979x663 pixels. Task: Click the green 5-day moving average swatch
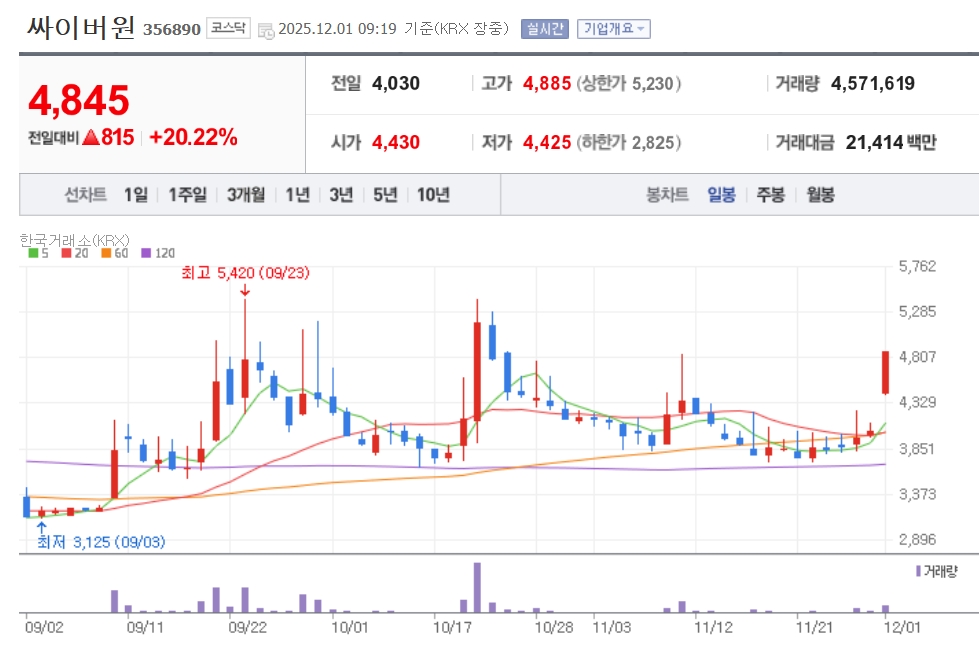pos(33,253)
